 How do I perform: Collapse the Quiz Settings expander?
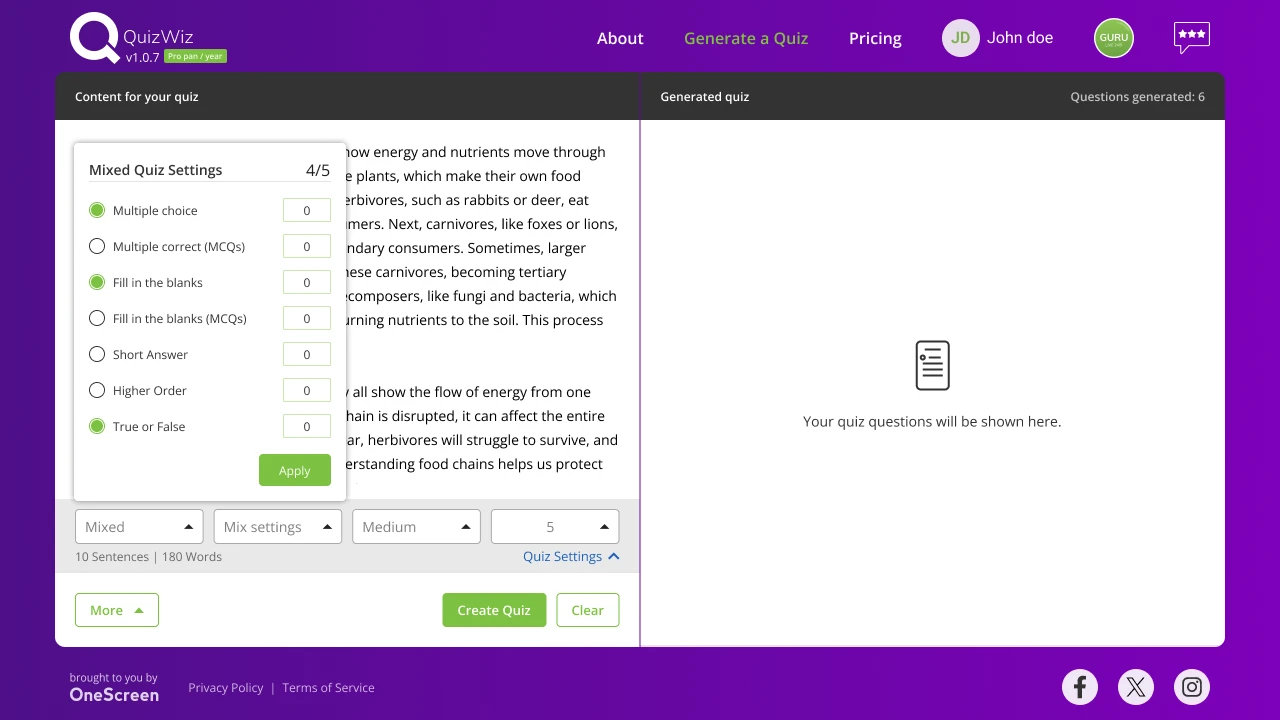click(571, 556)
